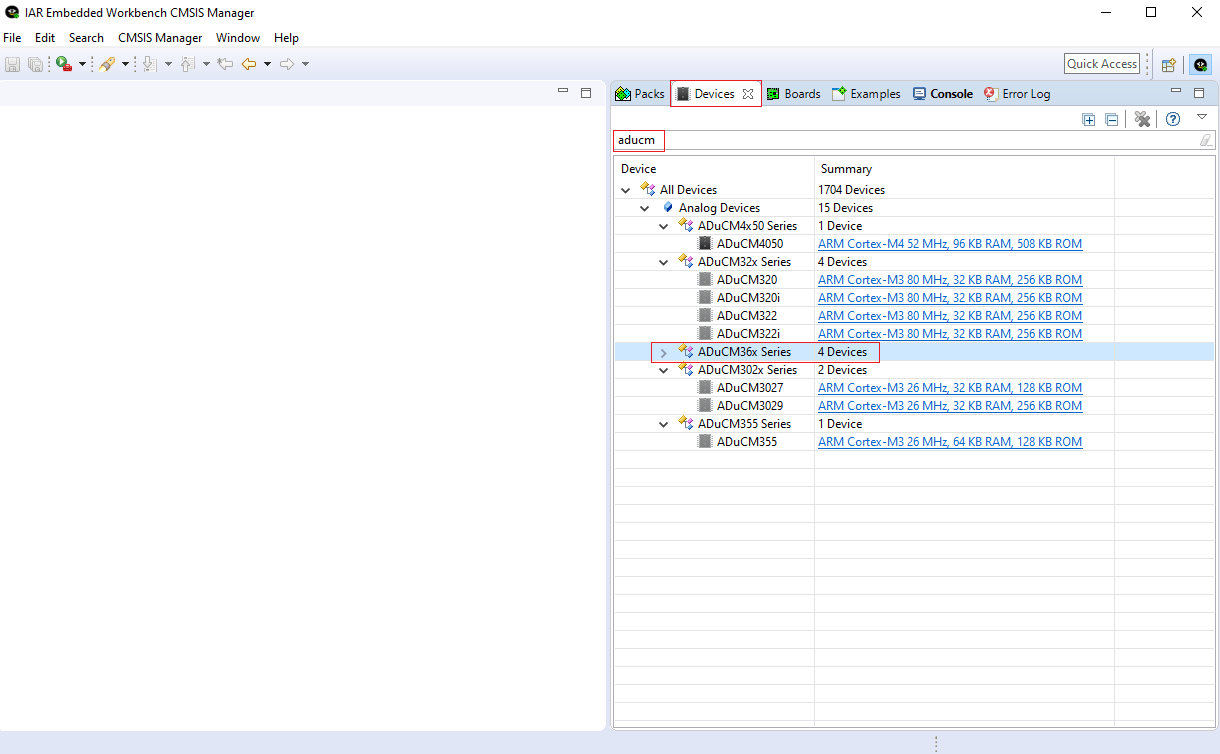
Task: Open the Forward history dropdown arrow
Action: point(305,64)
